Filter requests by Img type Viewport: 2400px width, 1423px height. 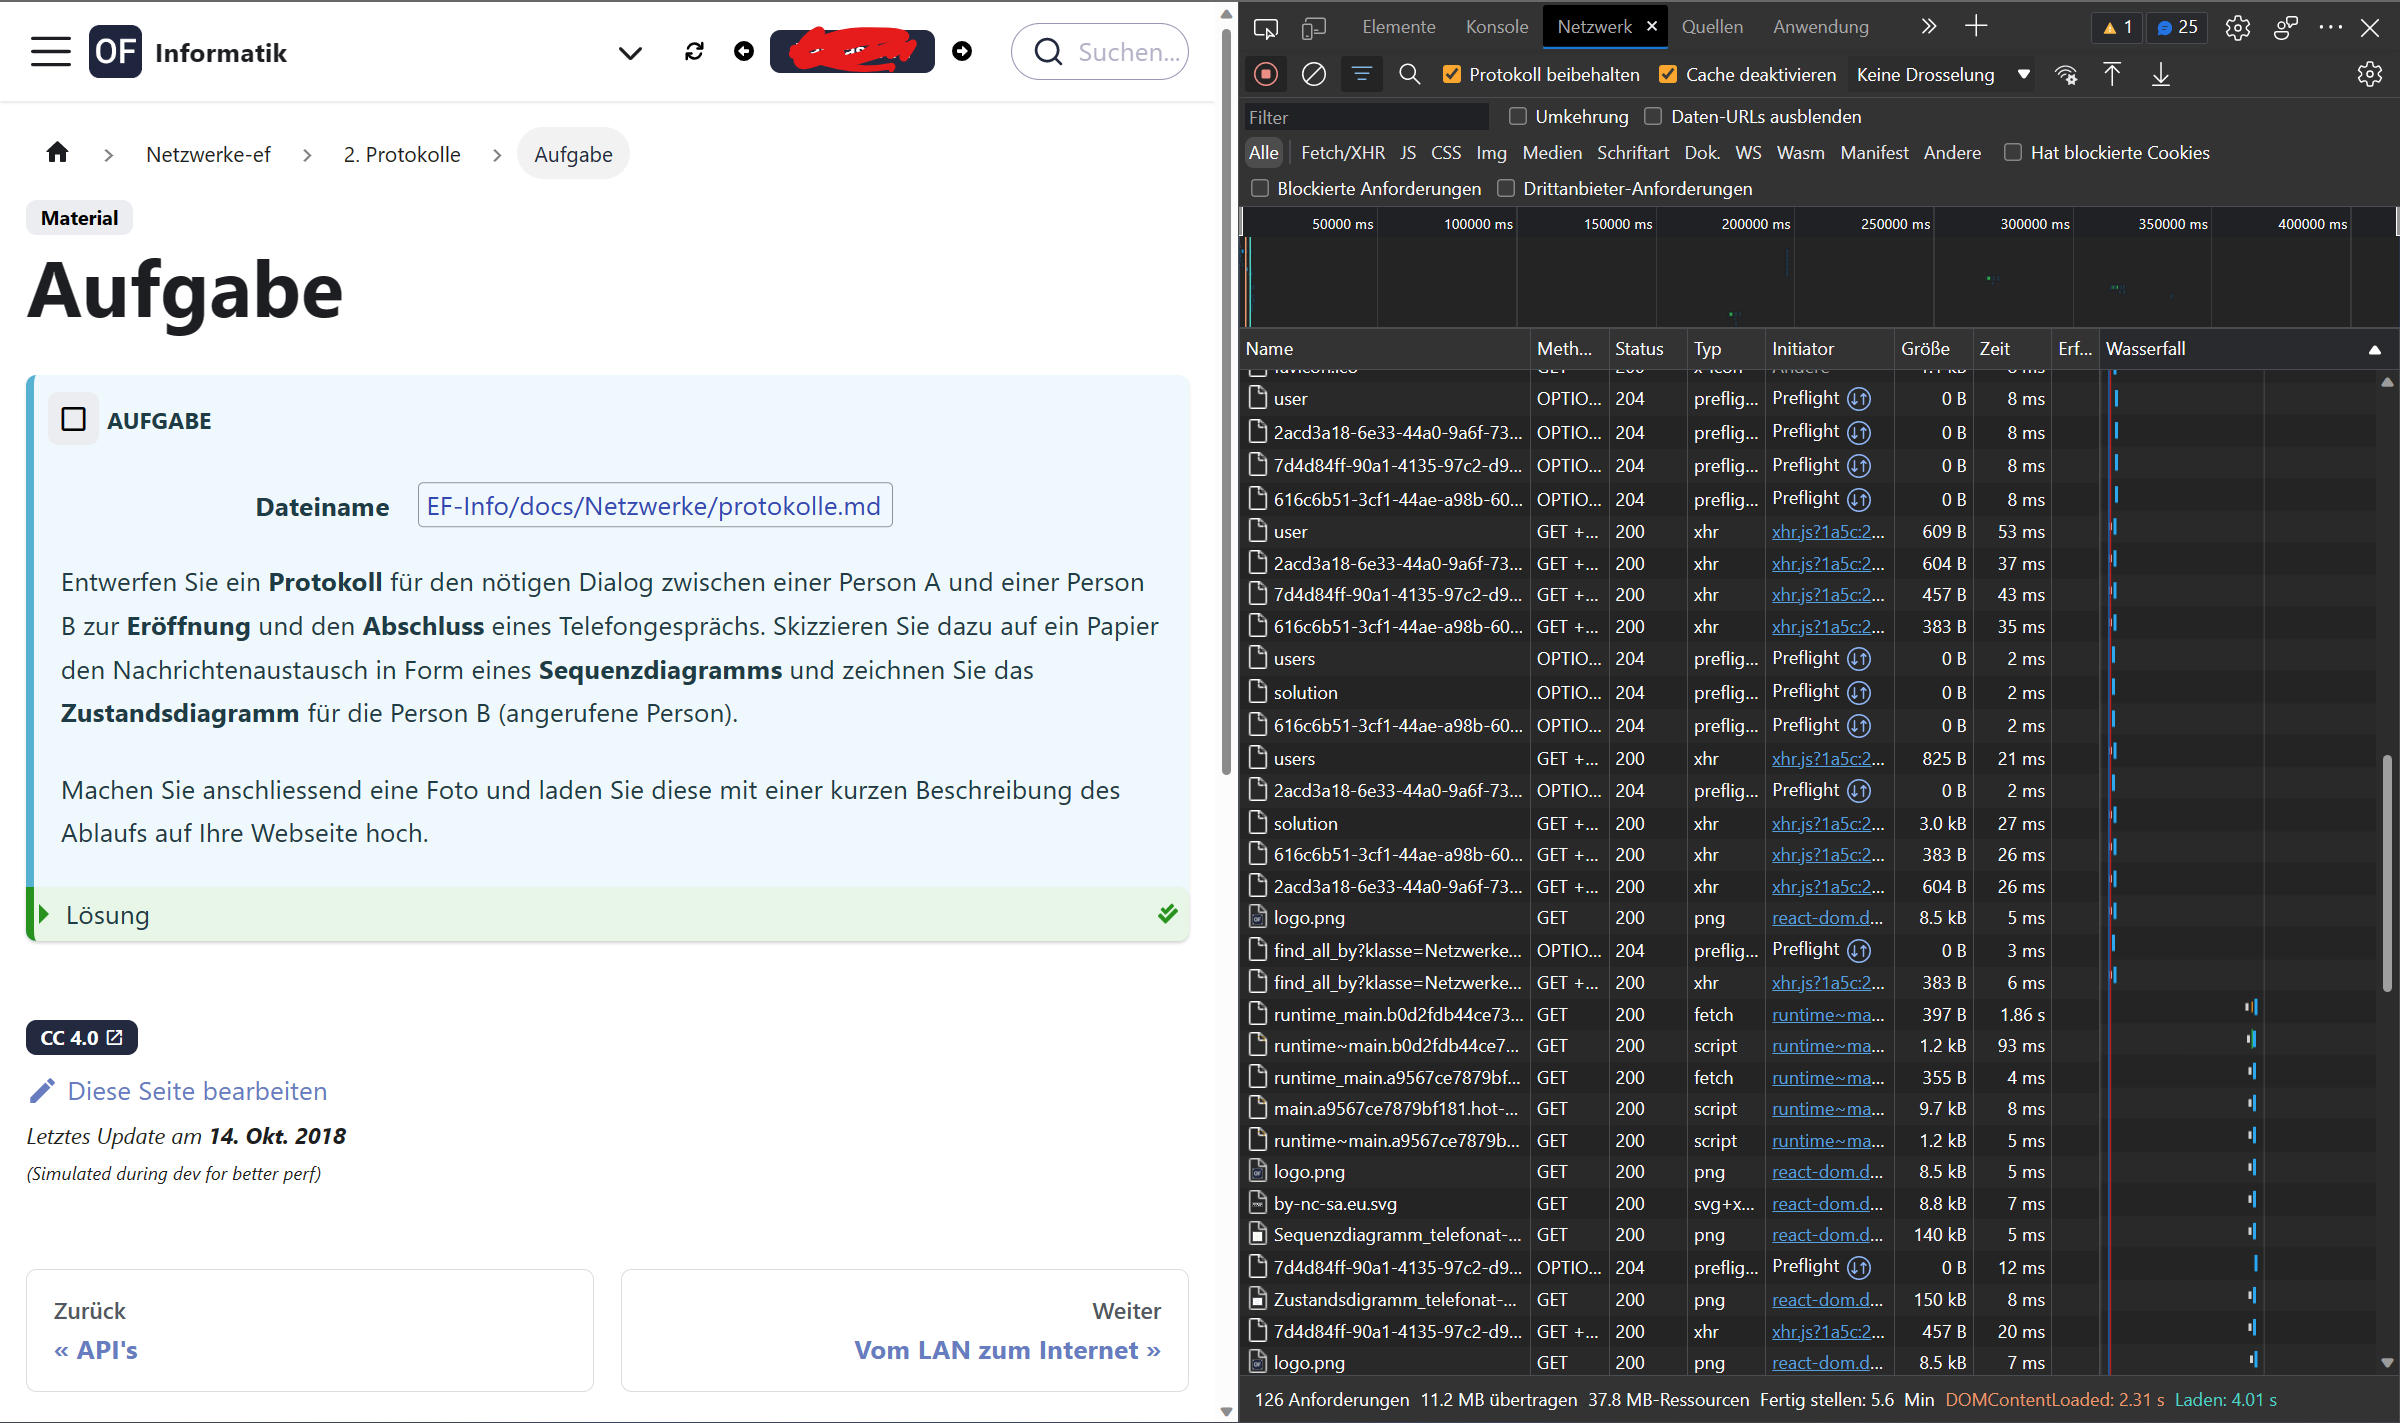click(x=1491, y=152)
